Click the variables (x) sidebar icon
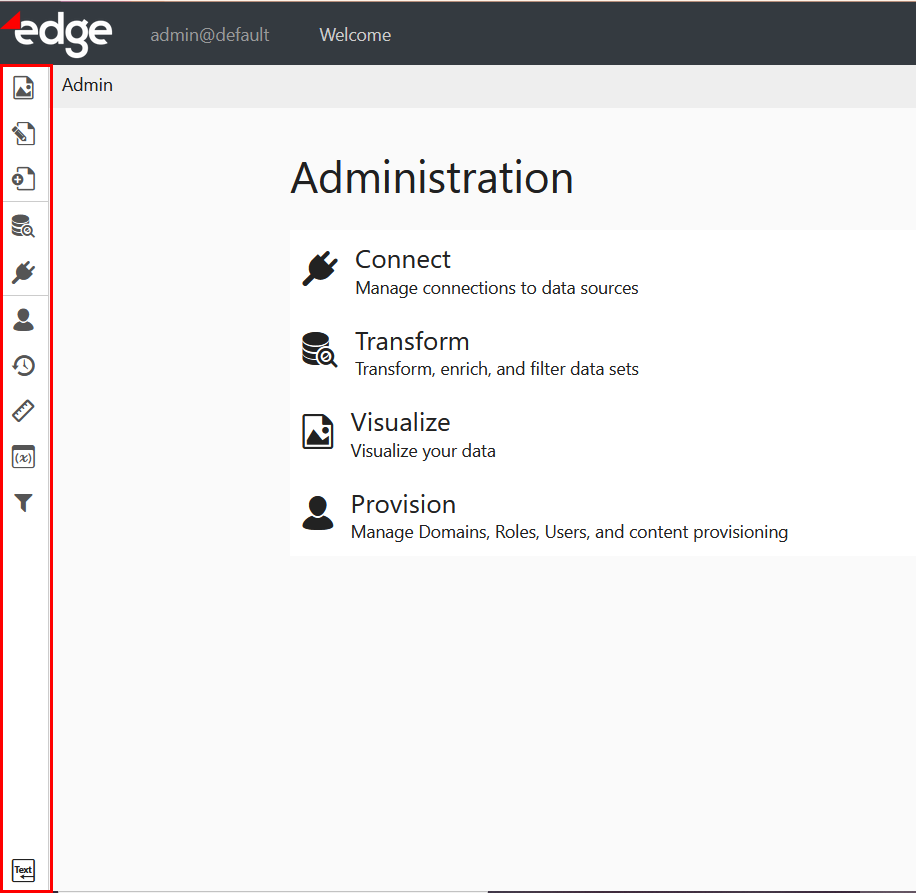The height and width of the screenshot is (893, 916). (x=23, y=457)
